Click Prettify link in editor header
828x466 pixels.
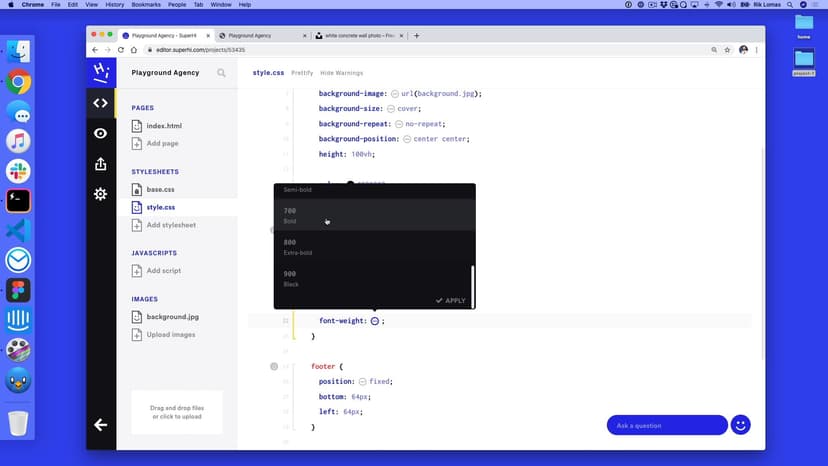tap(301, 73)
